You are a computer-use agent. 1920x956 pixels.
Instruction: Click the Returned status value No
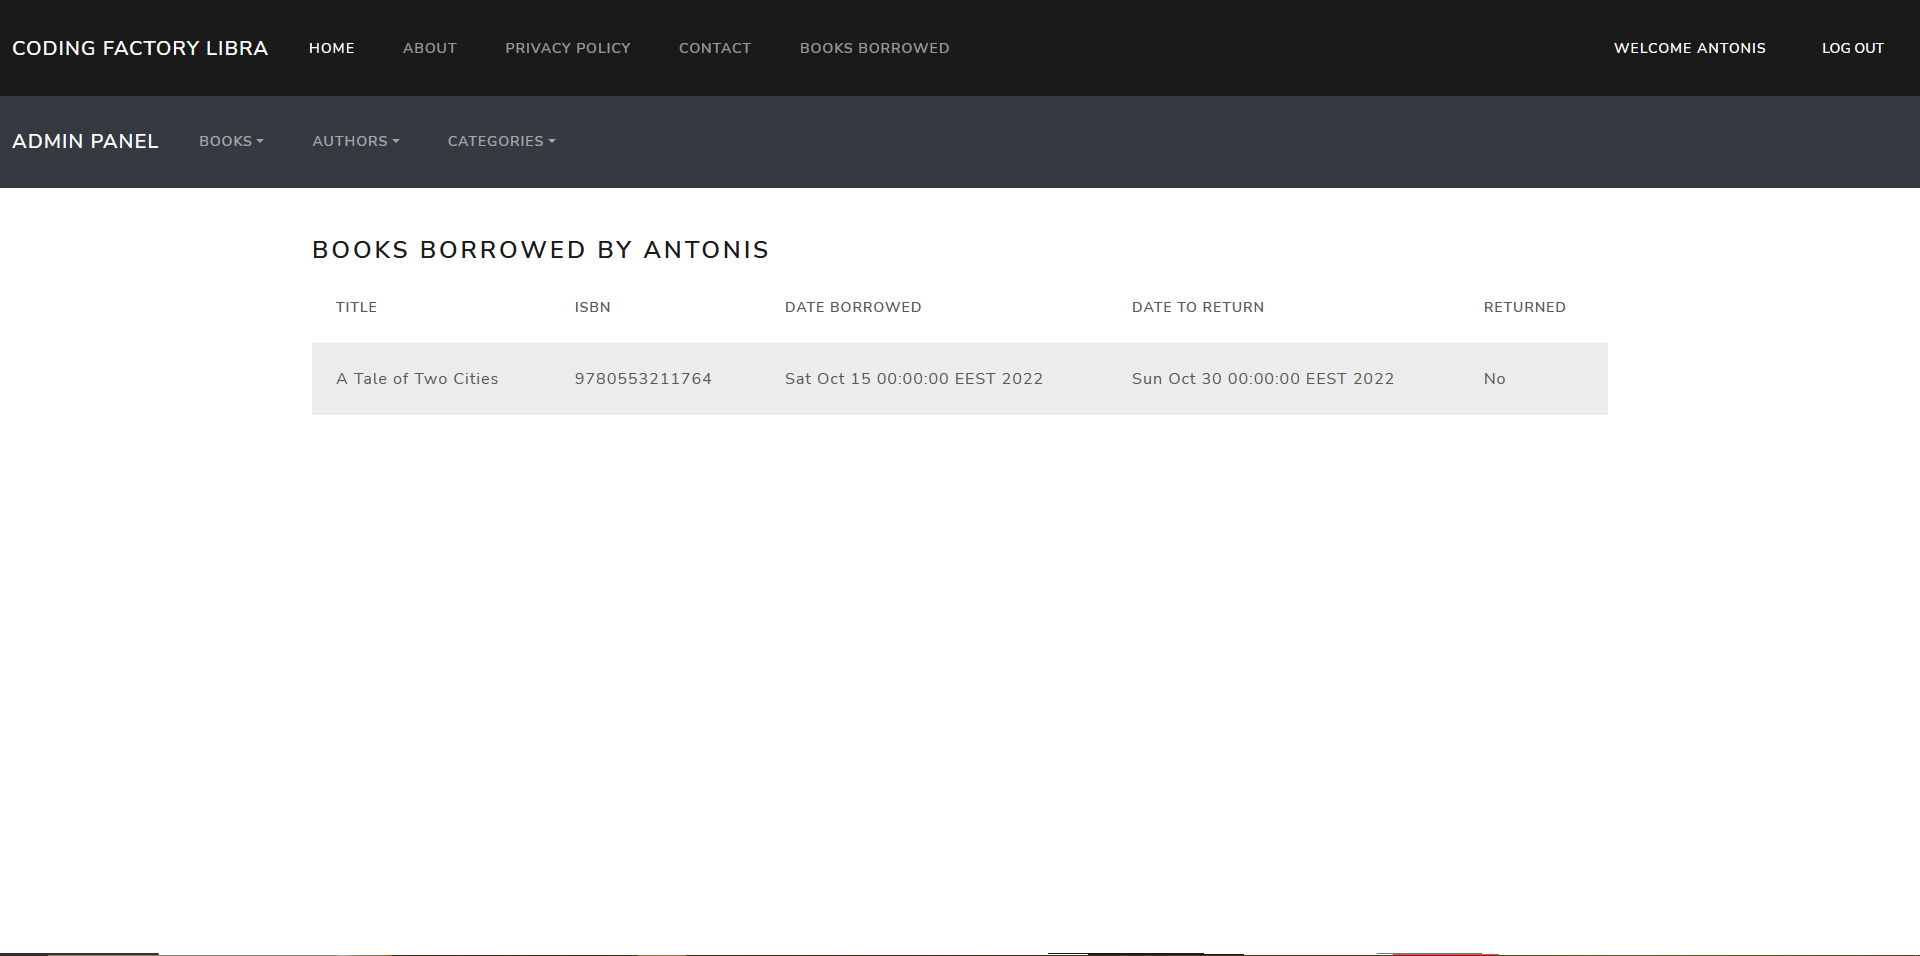coord(1494,379)
